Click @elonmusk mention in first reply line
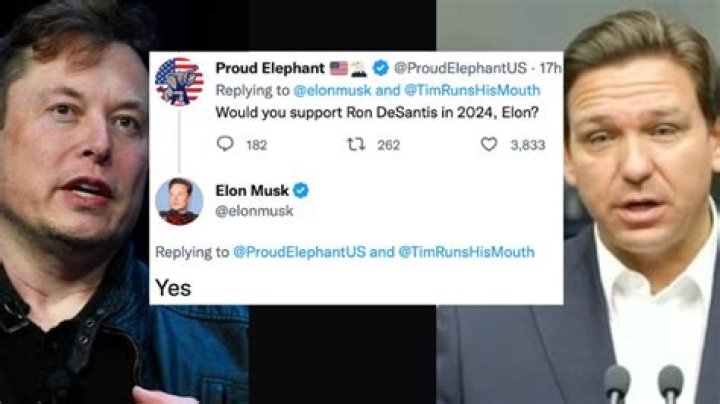The width and height of the screenshot is (720, 404). click(323, 90)
